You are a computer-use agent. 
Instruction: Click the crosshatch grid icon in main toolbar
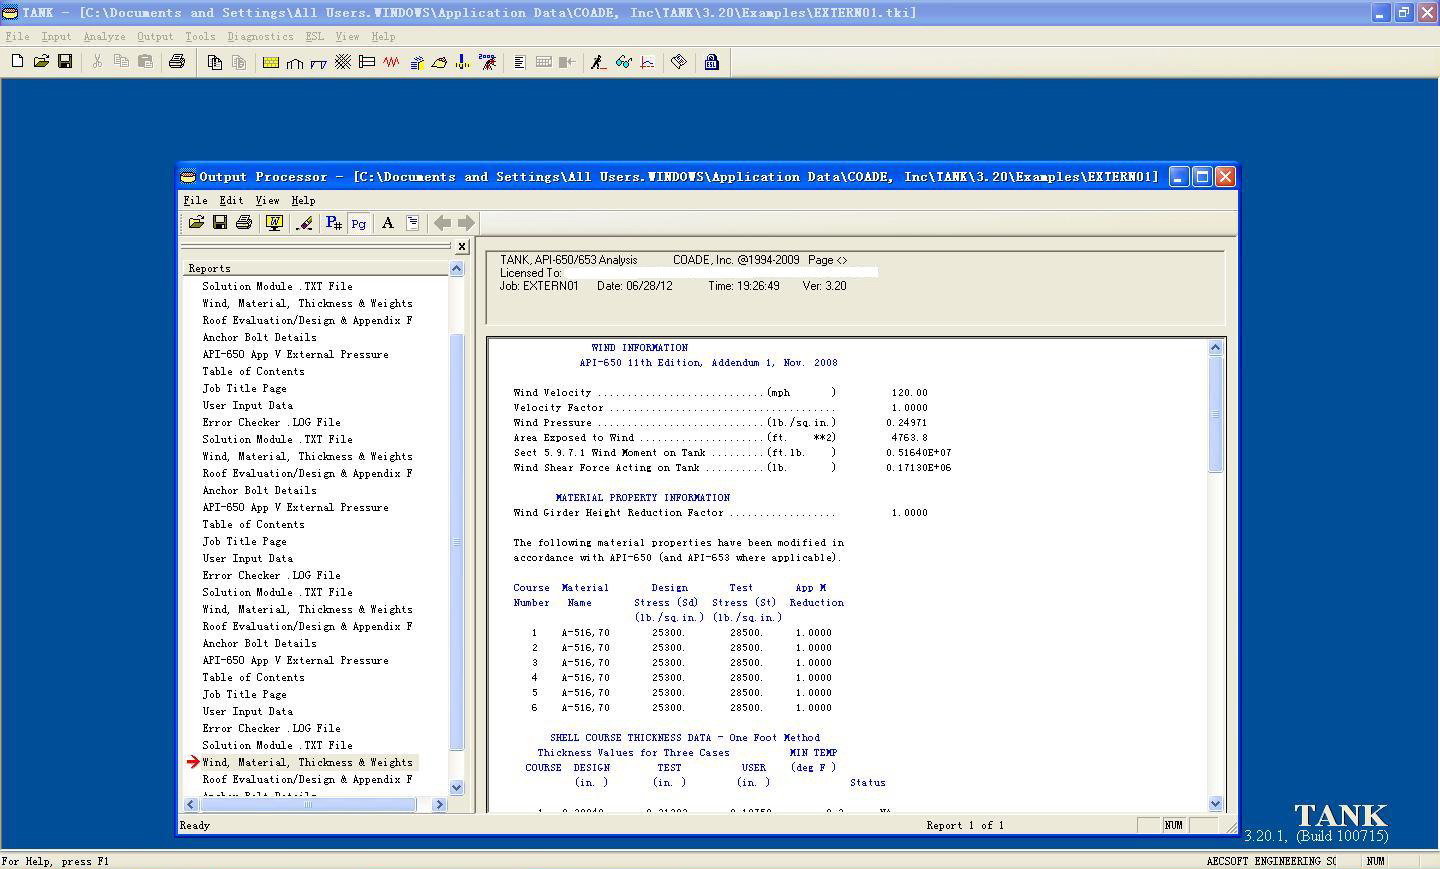tap(343, 62)
